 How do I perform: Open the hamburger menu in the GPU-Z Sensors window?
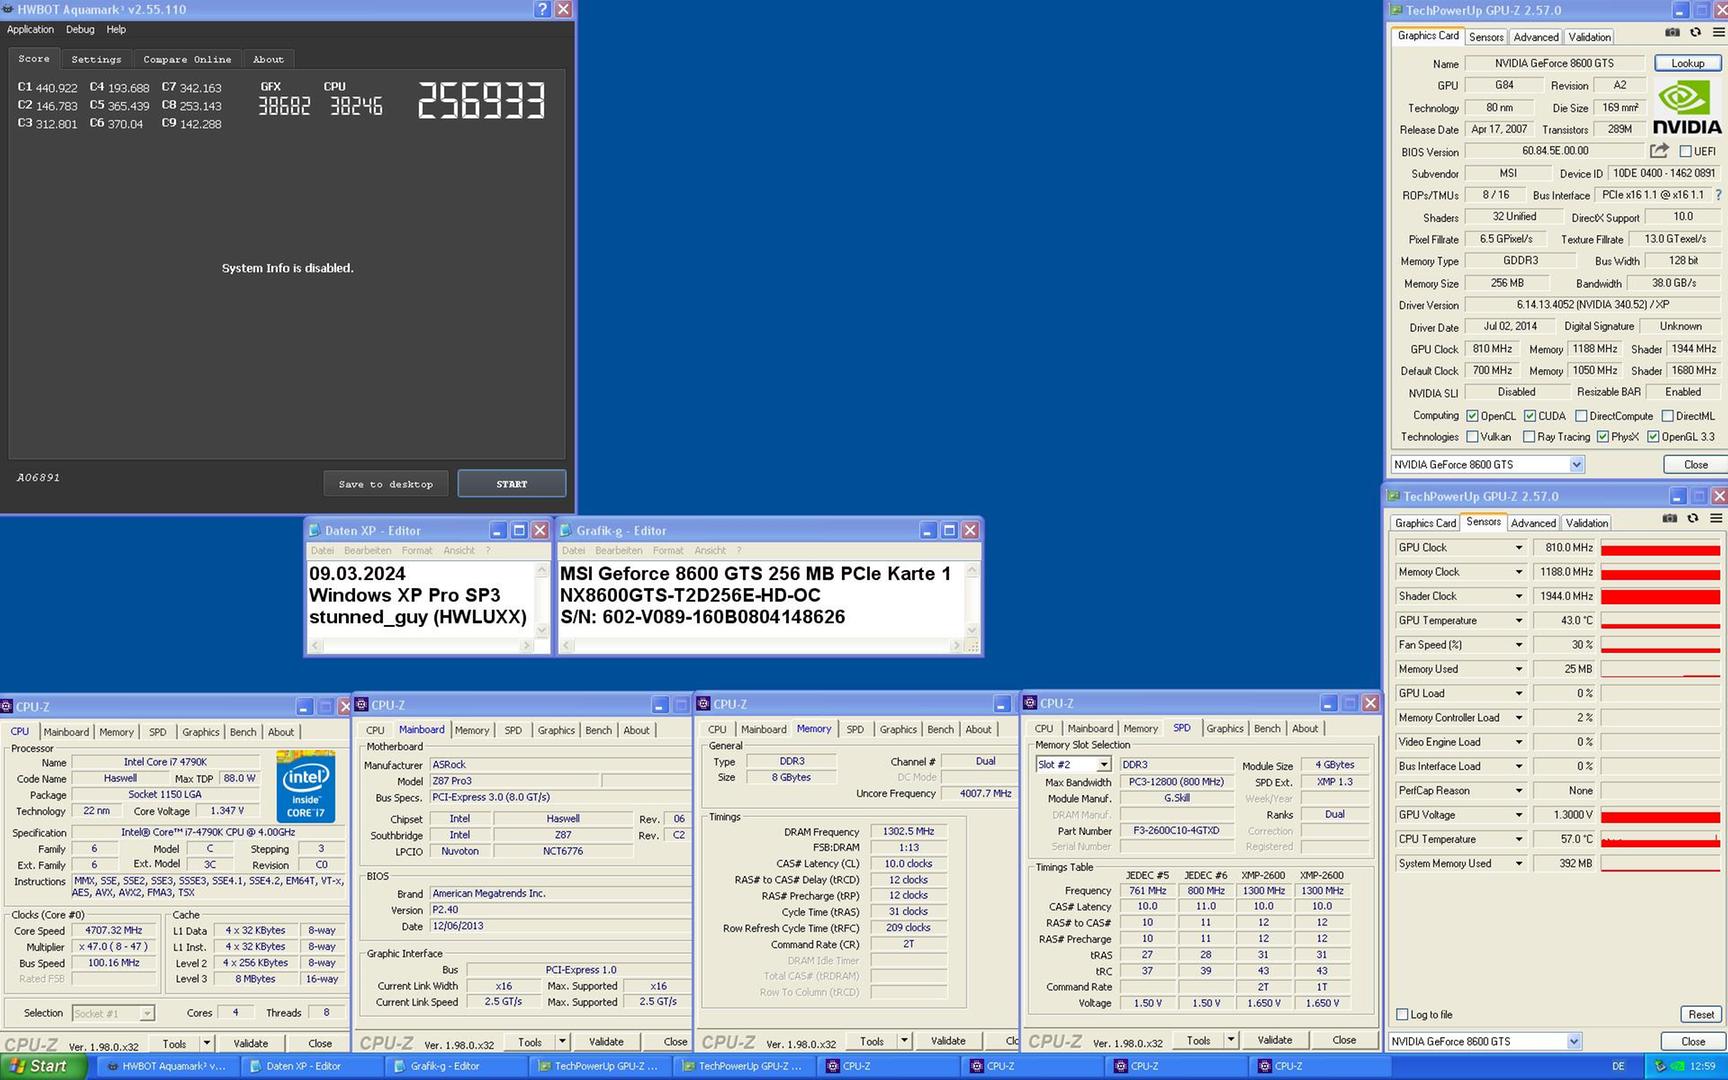(1716, 519)
